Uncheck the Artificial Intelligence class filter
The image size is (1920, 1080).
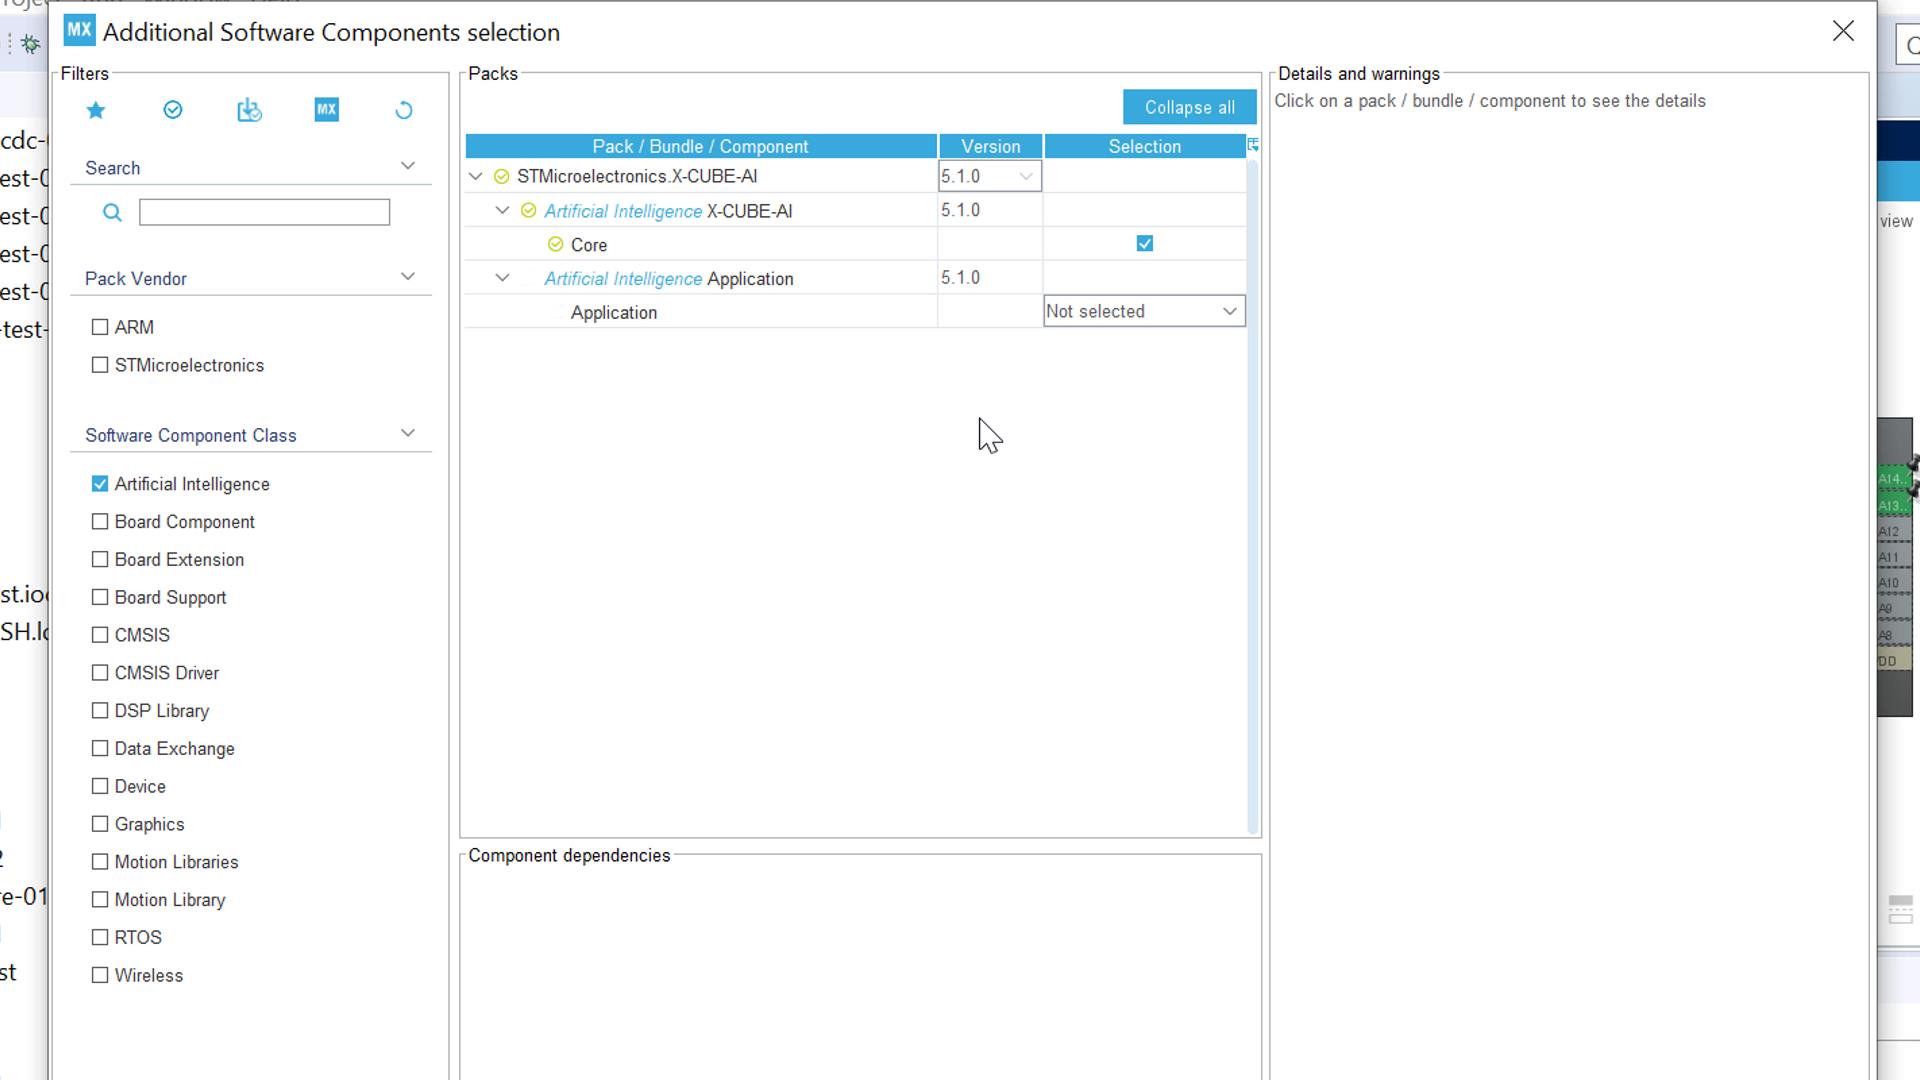[x=100, y=484]
